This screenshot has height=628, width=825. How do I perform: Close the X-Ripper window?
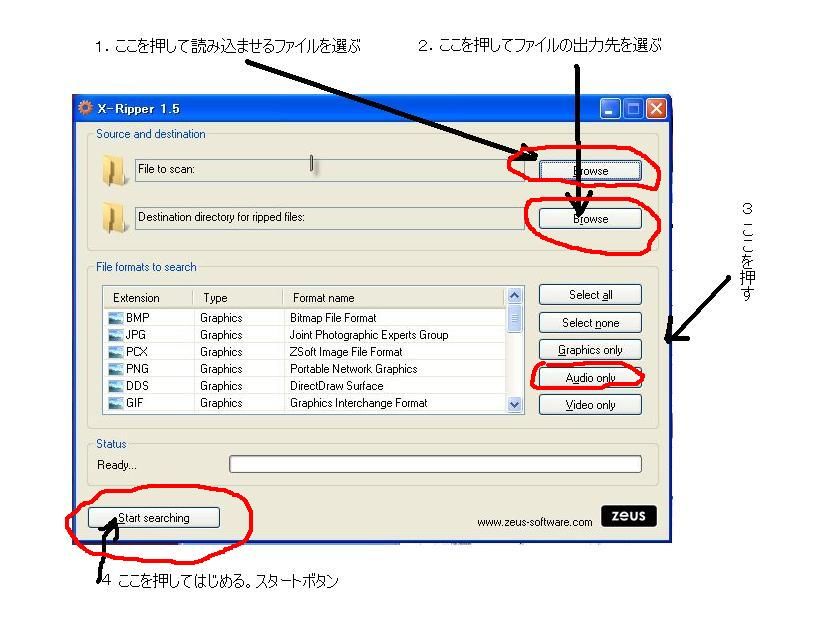click(x=656, y=109)
